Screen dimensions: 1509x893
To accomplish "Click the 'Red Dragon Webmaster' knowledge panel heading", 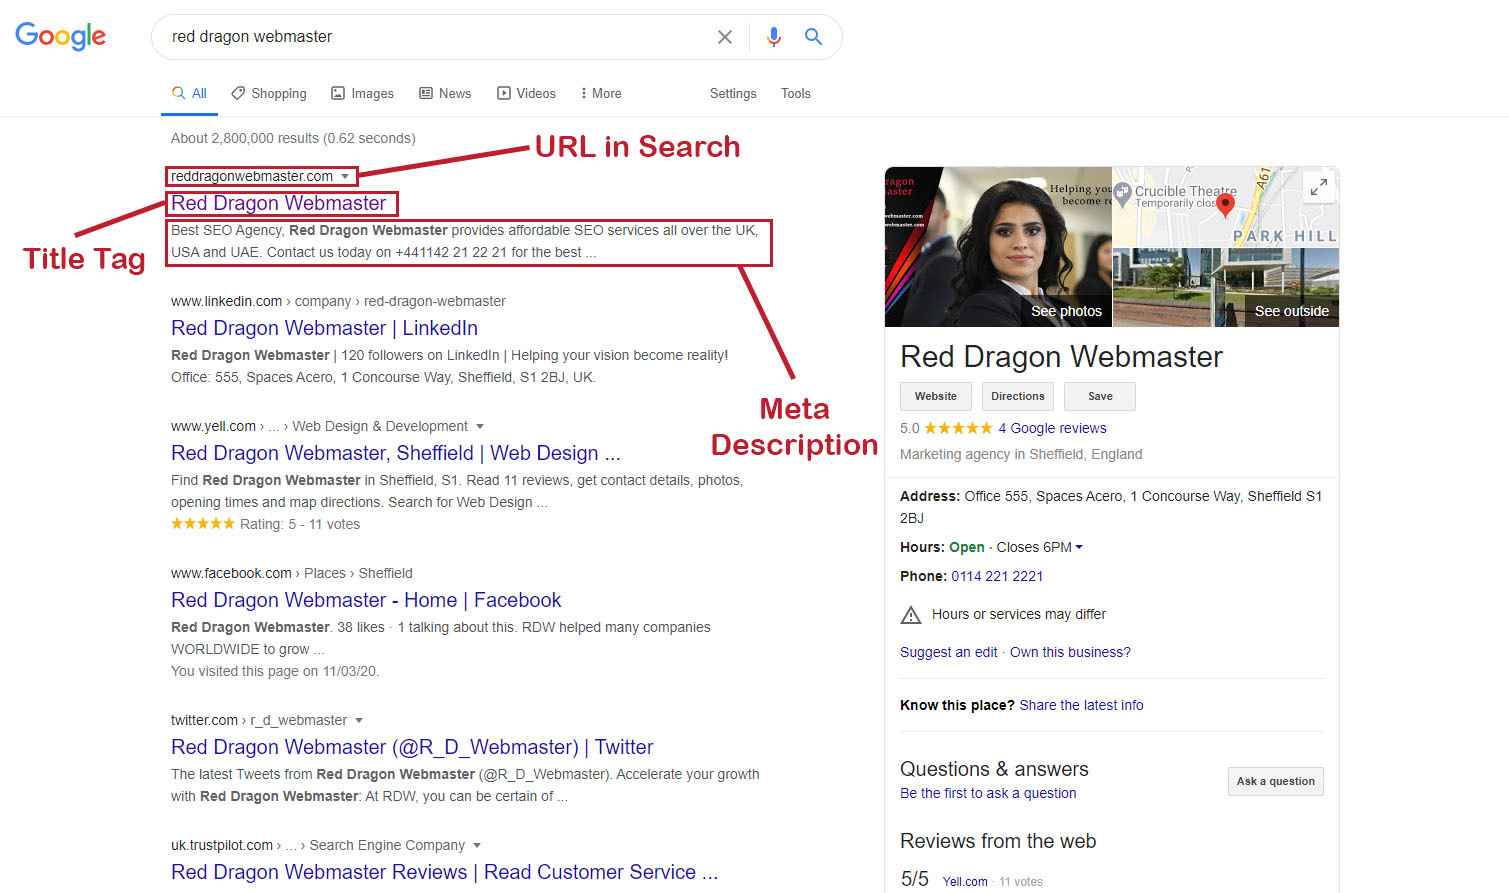I will [x=1061, y=357].
